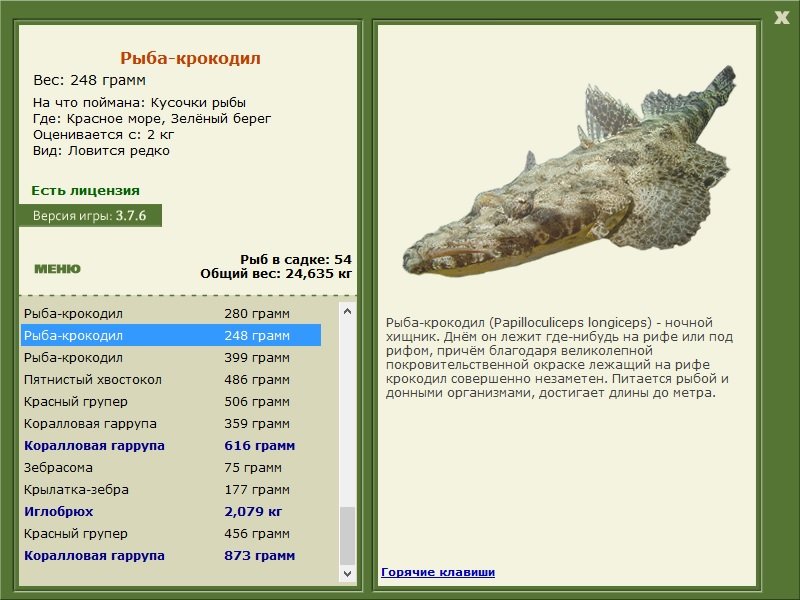Pick Красный групер 456 грамм
Viewport: 800px width, 600px height.
(x=171, y=533)
